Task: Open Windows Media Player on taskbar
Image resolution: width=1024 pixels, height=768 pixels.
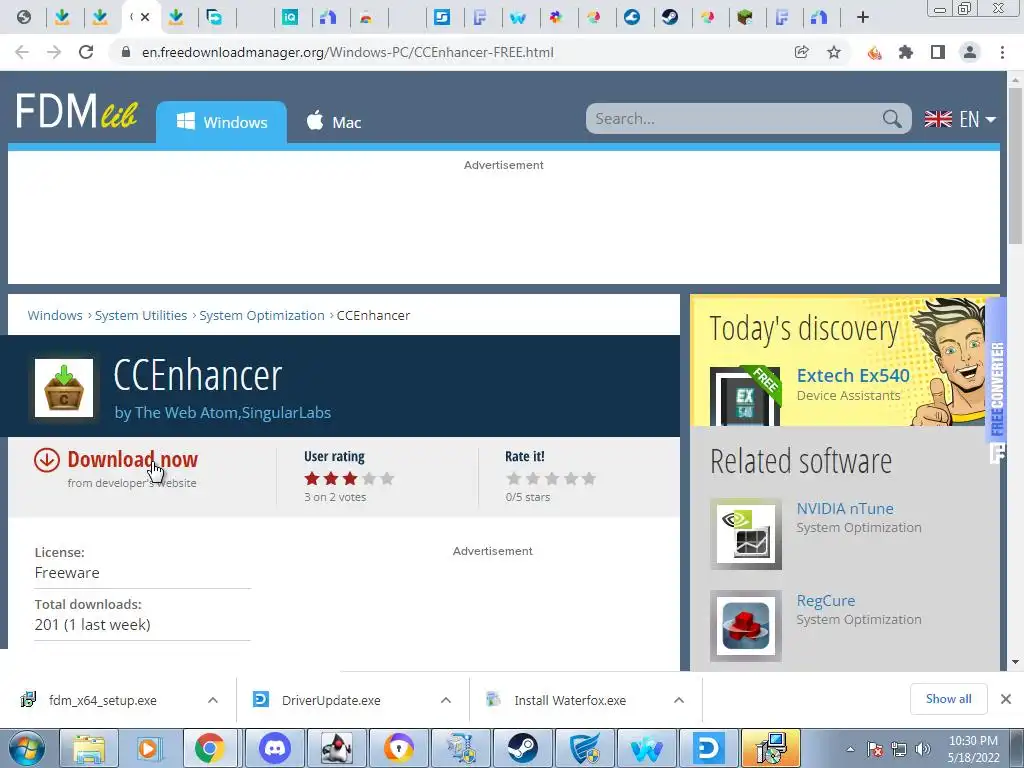Action: point(150,748)
